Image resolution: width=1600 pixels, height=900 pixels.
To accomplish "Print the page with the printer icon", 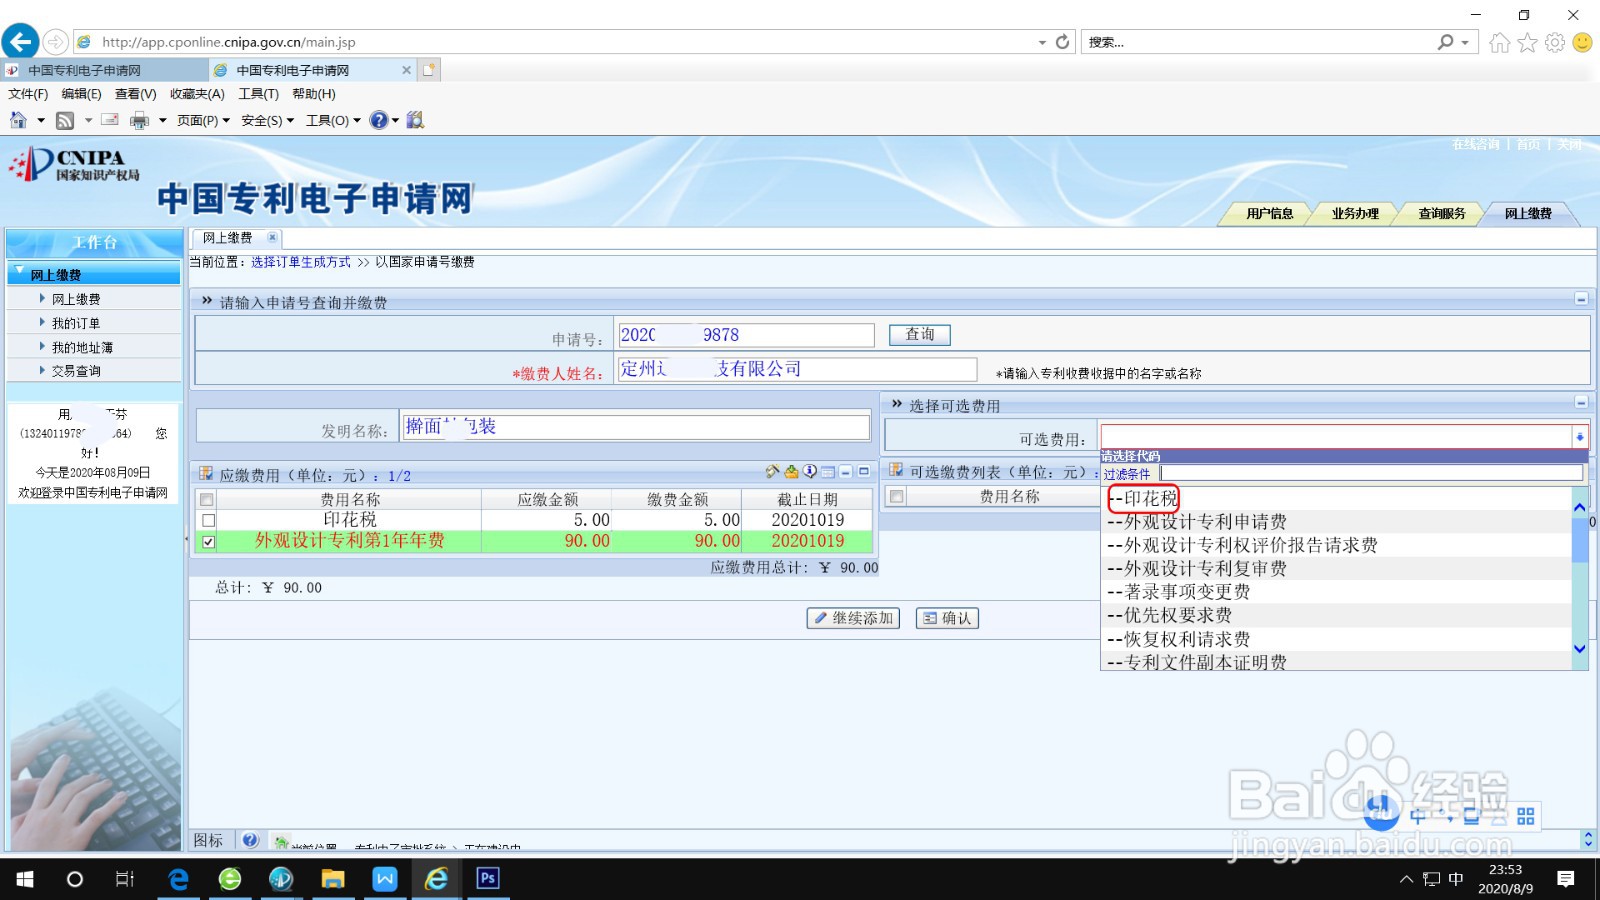I will [x=139, y=120].
